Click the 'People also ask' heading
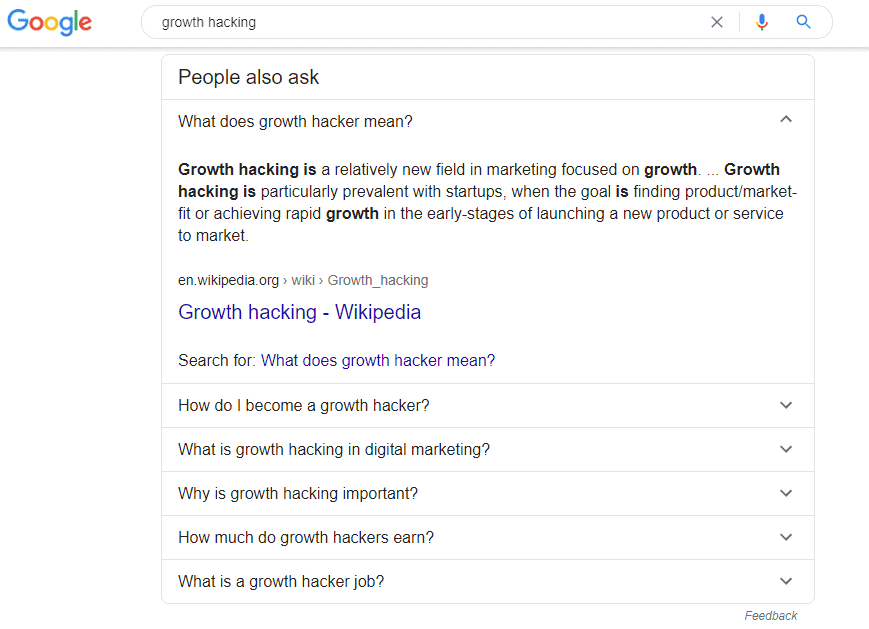Screen dimensions: 869x629 click(x=248, y=77)
